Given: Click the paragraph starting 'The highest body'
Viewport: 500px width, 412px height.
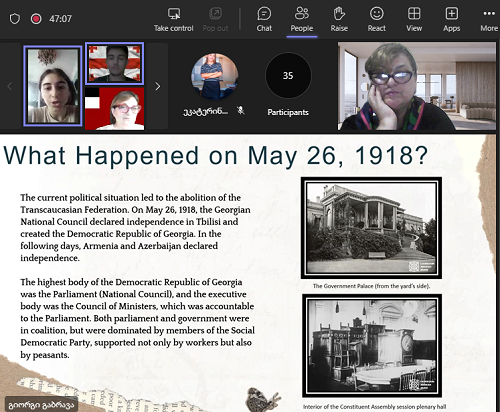Looking at the screenshot, I should point(137,318).
